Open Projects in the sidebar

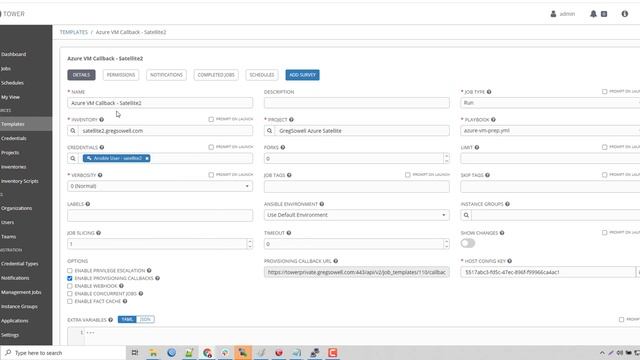coord(10,153)
